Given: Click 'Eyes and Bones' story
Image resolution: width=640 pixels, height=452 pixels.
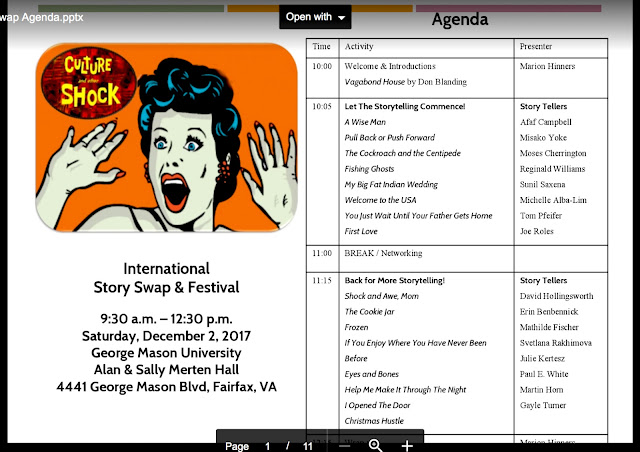Looking at the screenshot, I should pyautogui.click(x=371, y=374).
